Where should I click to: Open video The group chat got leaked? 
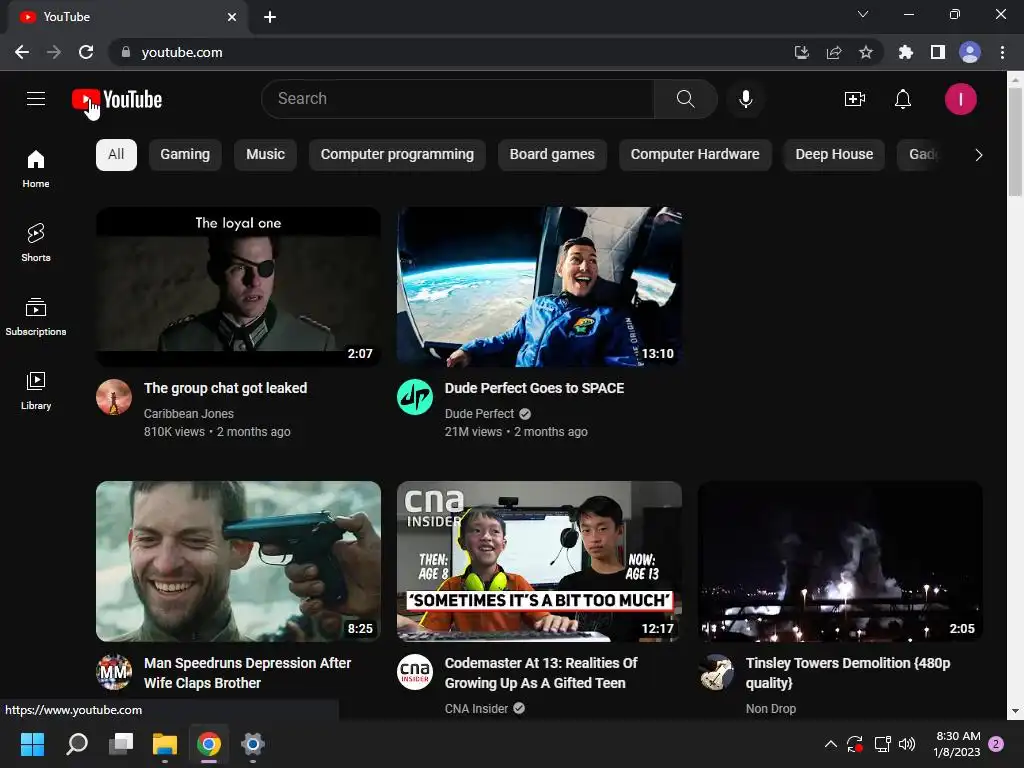coord(225,388)
